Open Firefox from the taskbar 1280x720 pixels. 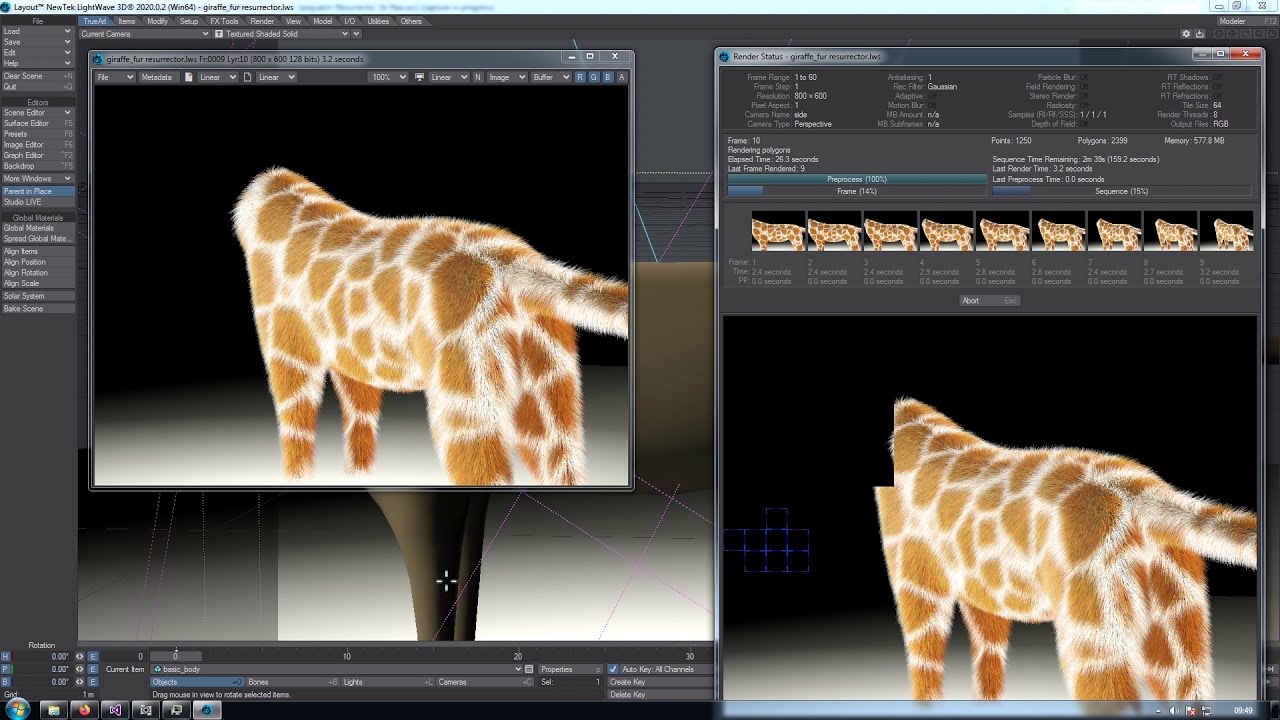click(x=85, y=710)
